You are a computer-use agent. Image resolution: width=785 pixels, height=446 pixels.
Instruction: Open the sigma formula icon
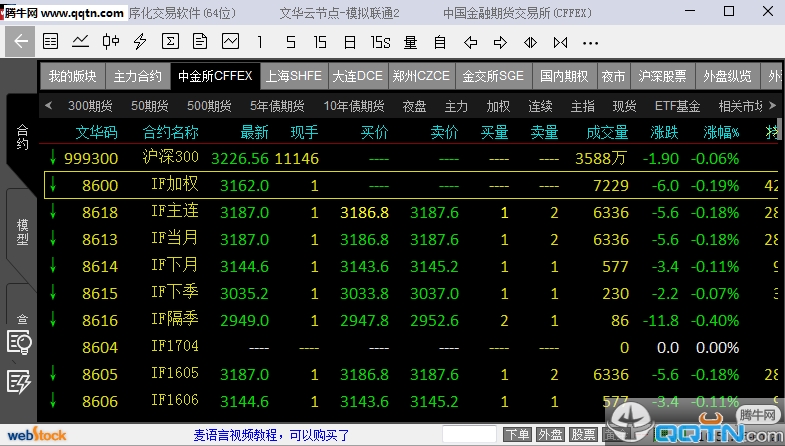(170, 42)
